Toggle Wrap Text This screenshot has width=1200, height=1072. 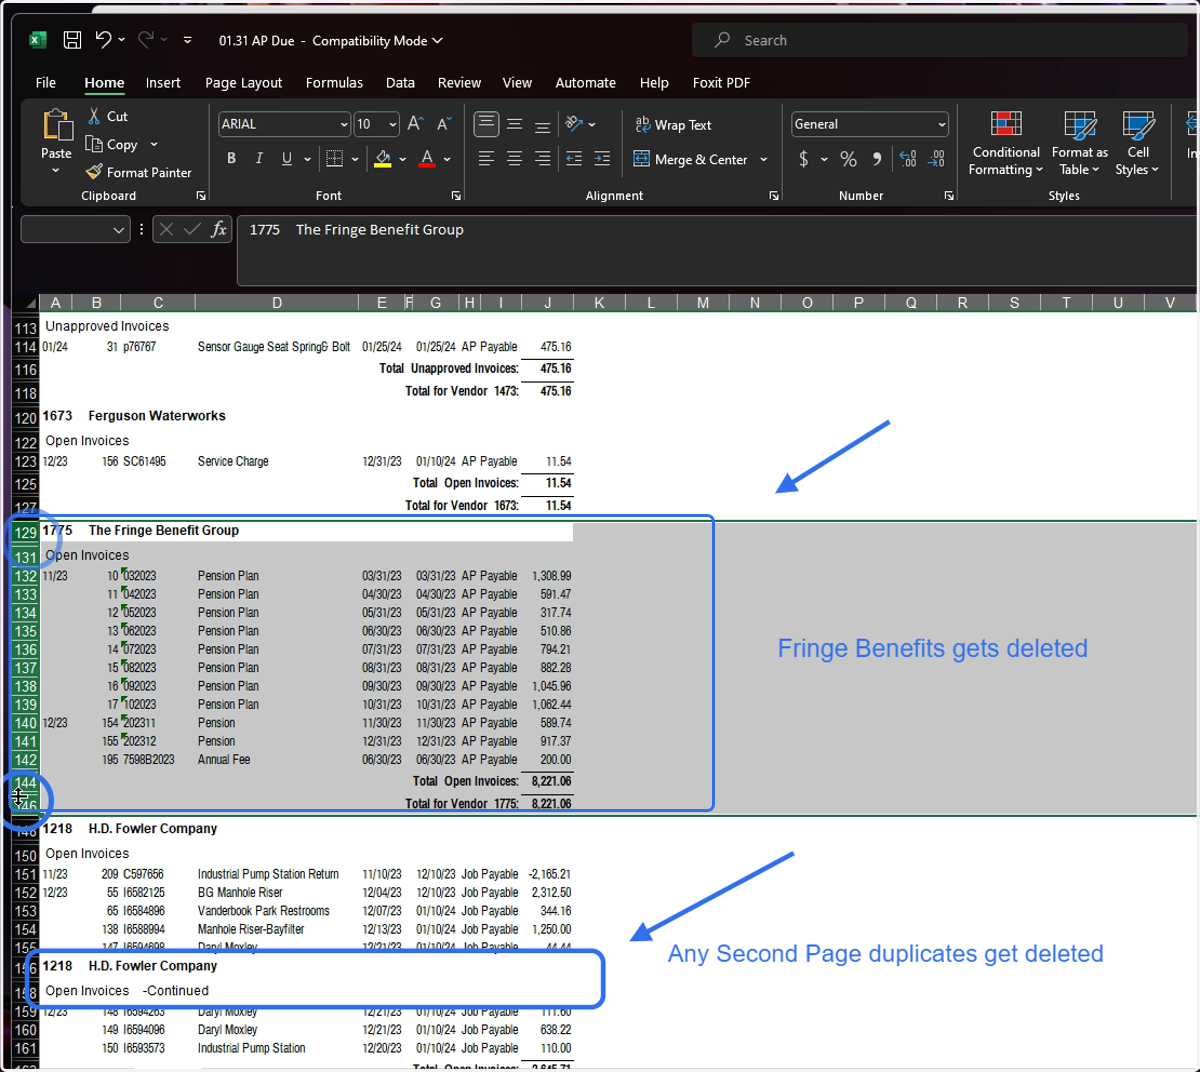[673, 125]
